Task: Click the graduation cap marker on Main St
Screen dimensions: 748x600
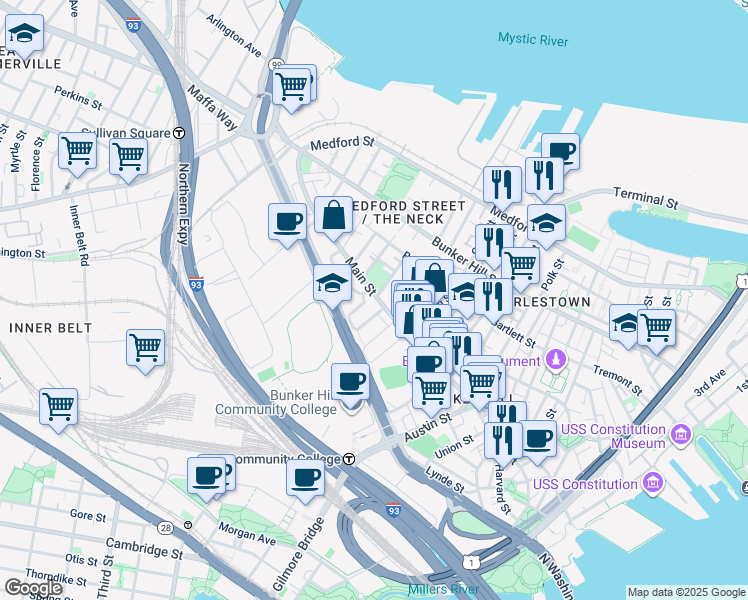Action: pos(332,284)
